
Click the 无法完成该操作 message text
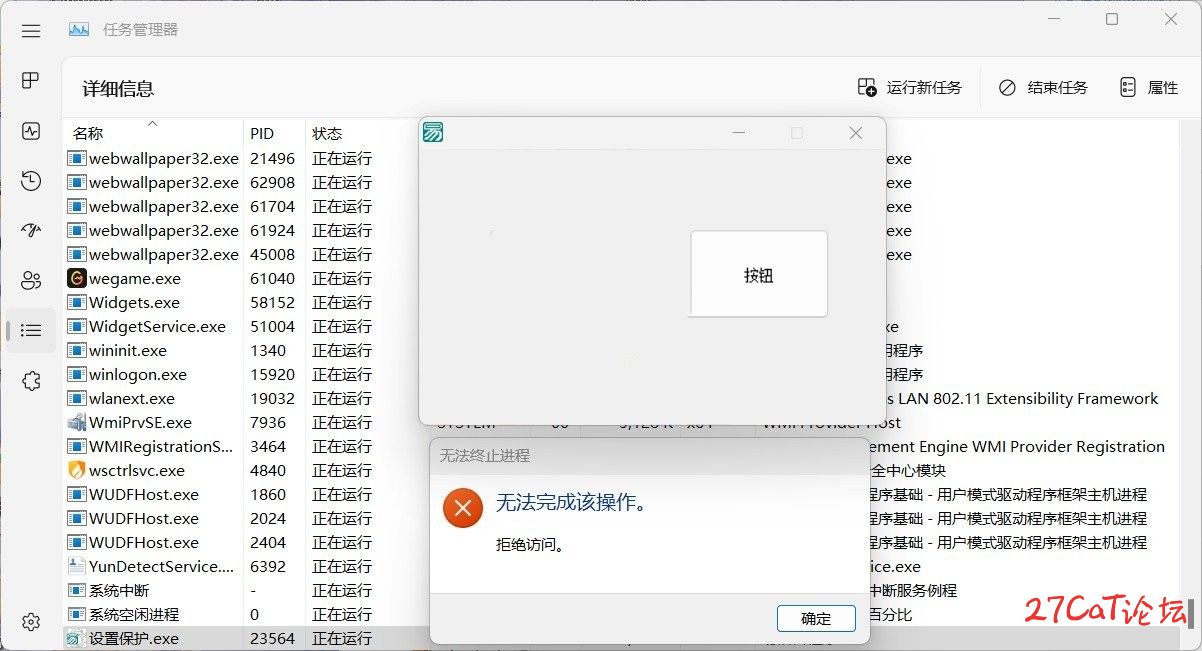point(571,502)
